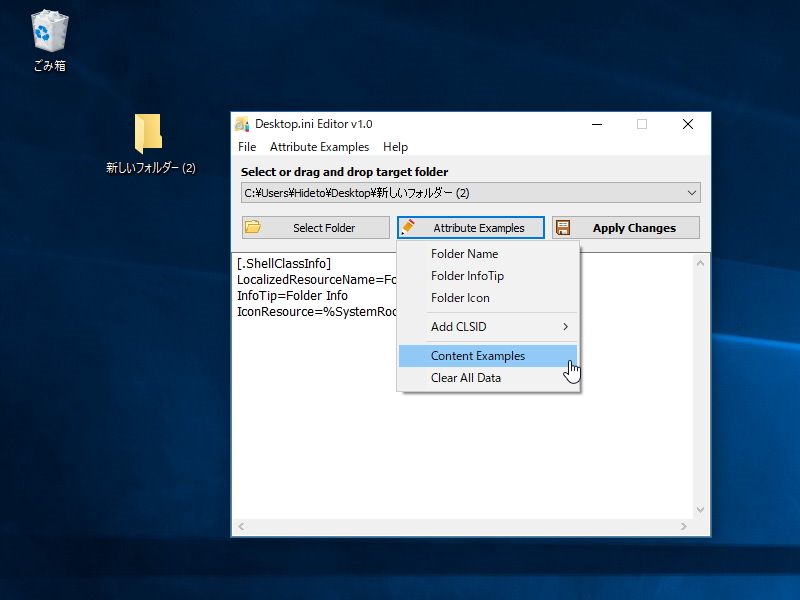Open the Attribute Examples menu in menu bar
The height and width of the screenshot is (600, 800).
click(319, 147)
